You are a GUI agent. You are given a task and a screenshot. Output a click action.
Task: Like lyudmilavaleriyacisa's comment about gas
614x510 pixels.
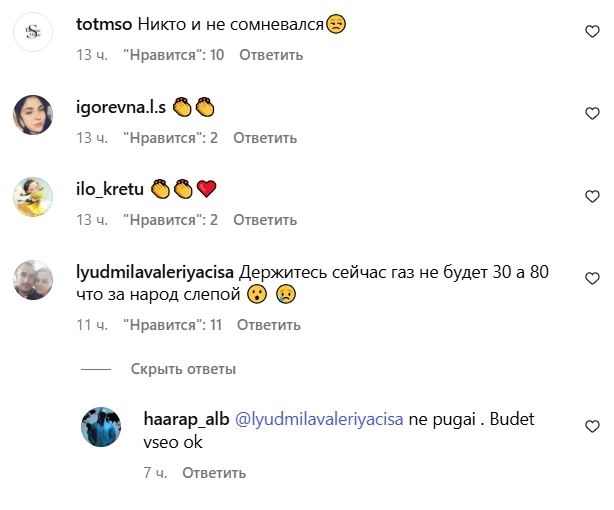pyautogui.click(x=592, y=279)
